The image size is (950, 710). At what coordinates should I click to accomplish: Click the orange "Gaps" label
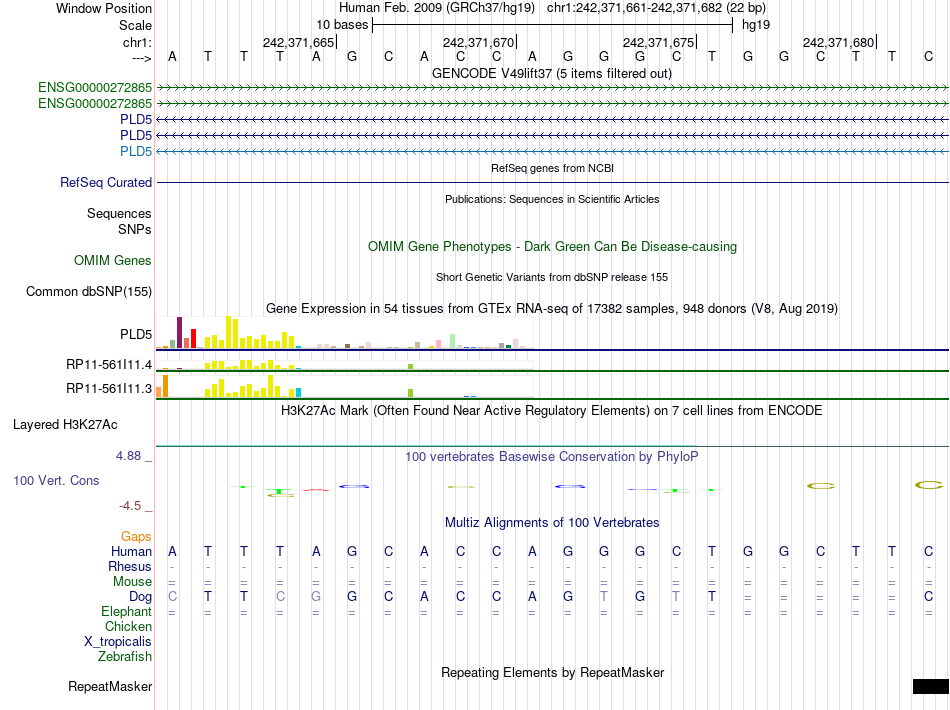tap(136, 536)
